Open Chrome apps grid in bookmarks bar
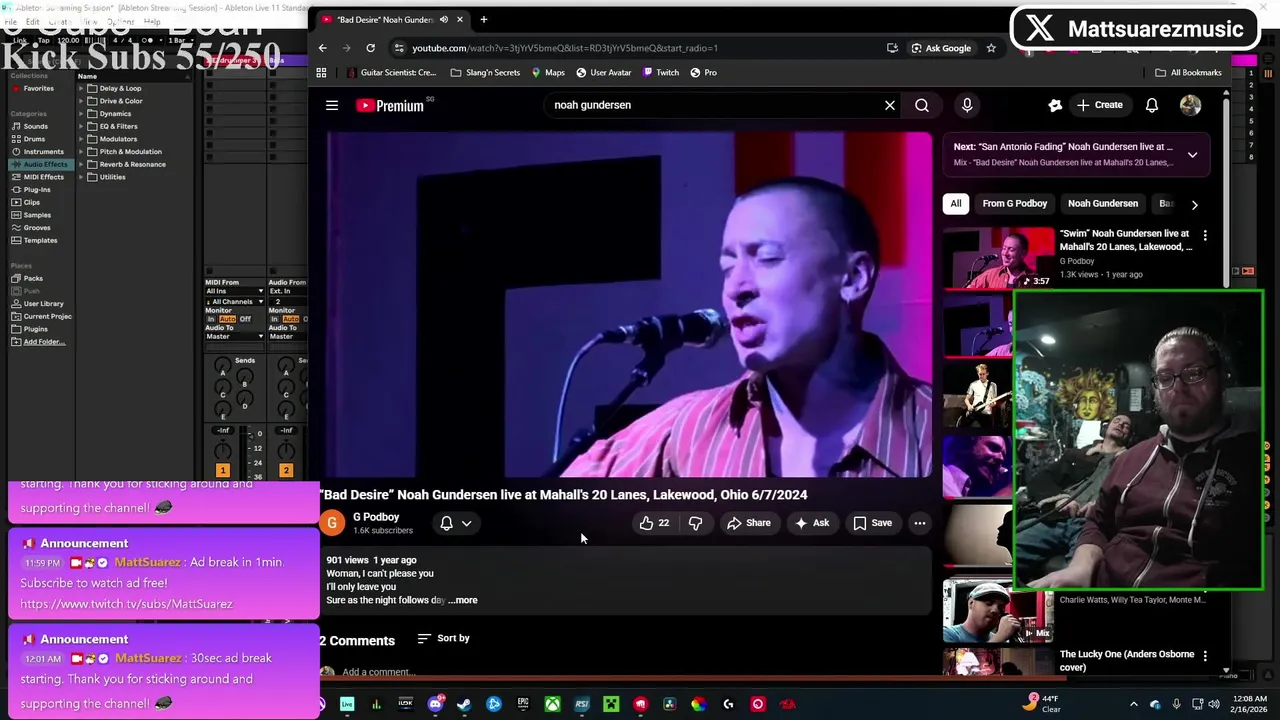Screen dimensions: 1280x720 [321, 72]
